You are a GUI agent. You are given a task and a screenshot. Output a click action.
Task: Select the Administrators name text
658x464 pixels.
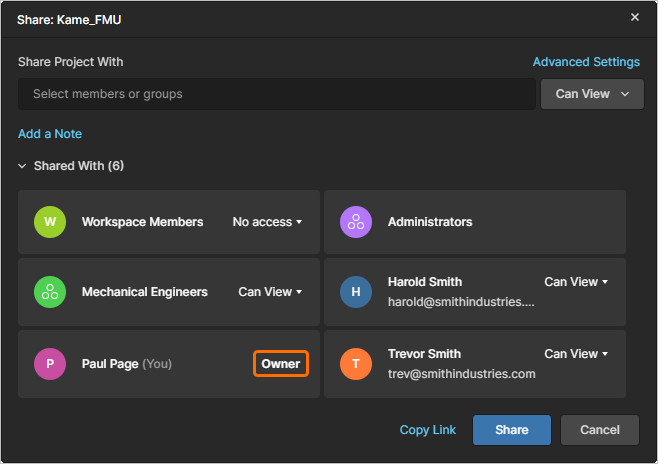click(430, 222)
